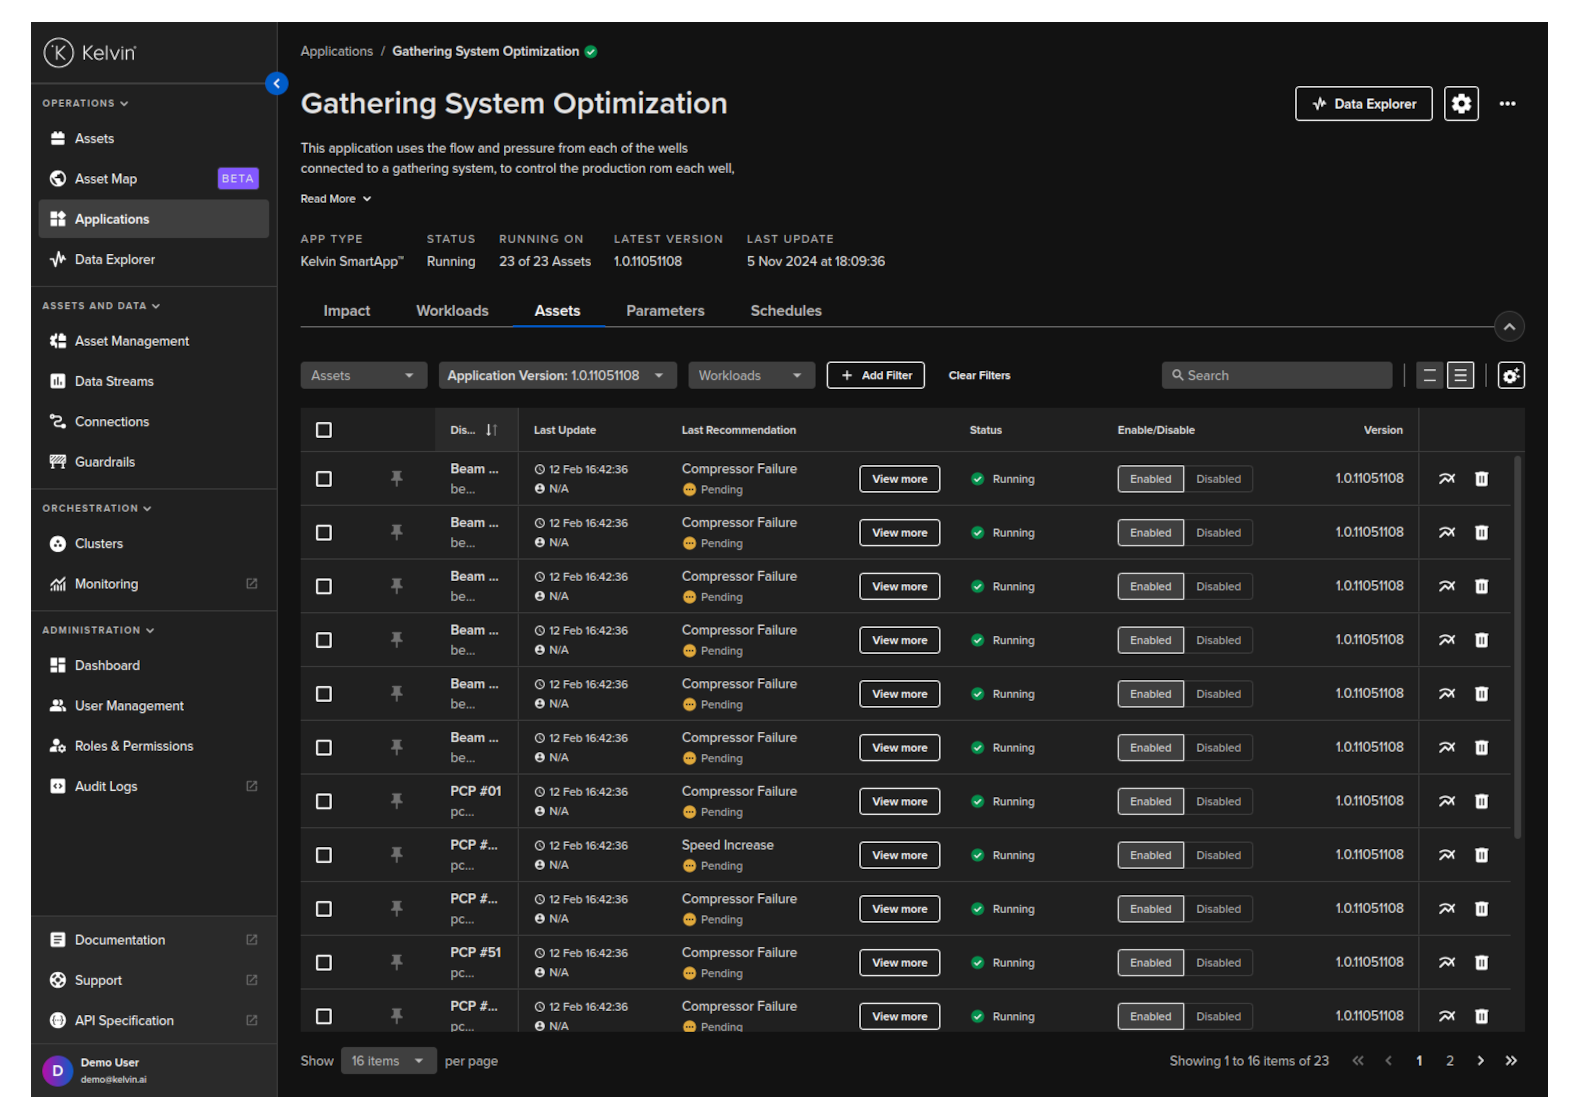
Task: Collapse the sidebar with the blue arrow
Action: [x=277, y=84]
